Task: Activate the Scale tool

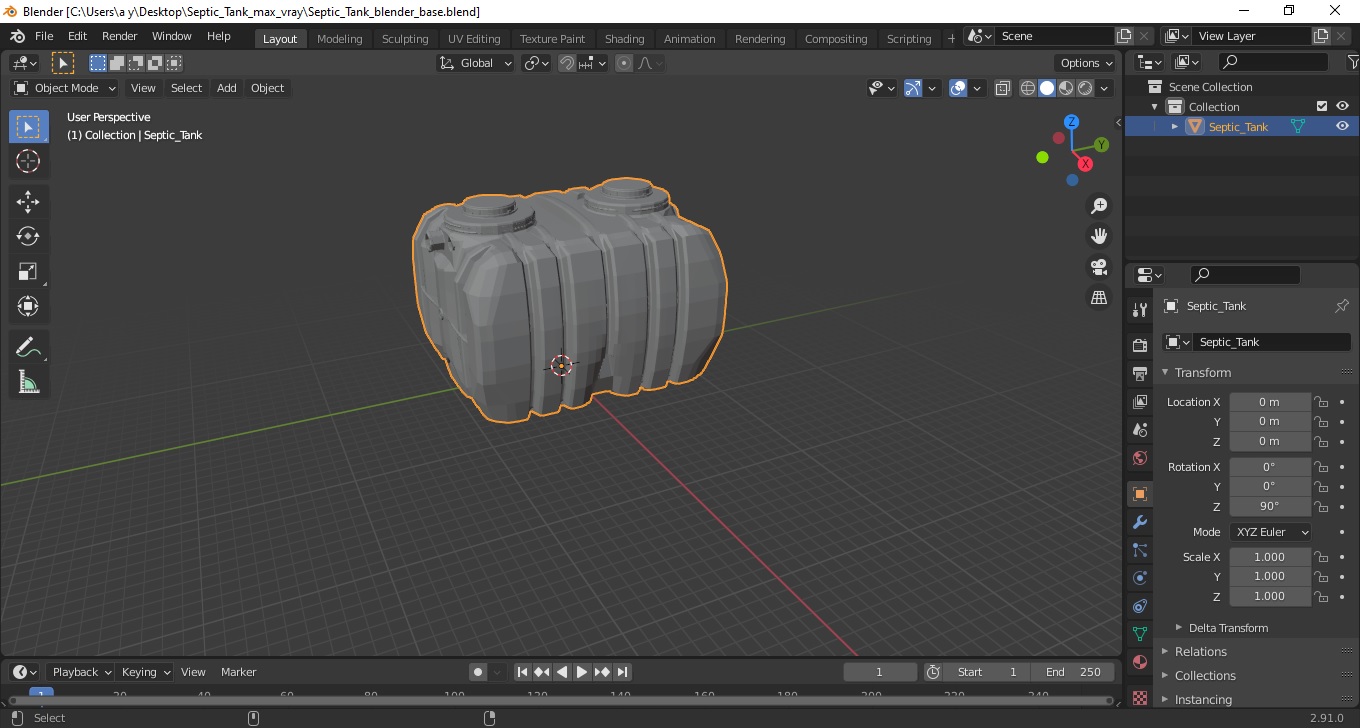Action: 28,271
